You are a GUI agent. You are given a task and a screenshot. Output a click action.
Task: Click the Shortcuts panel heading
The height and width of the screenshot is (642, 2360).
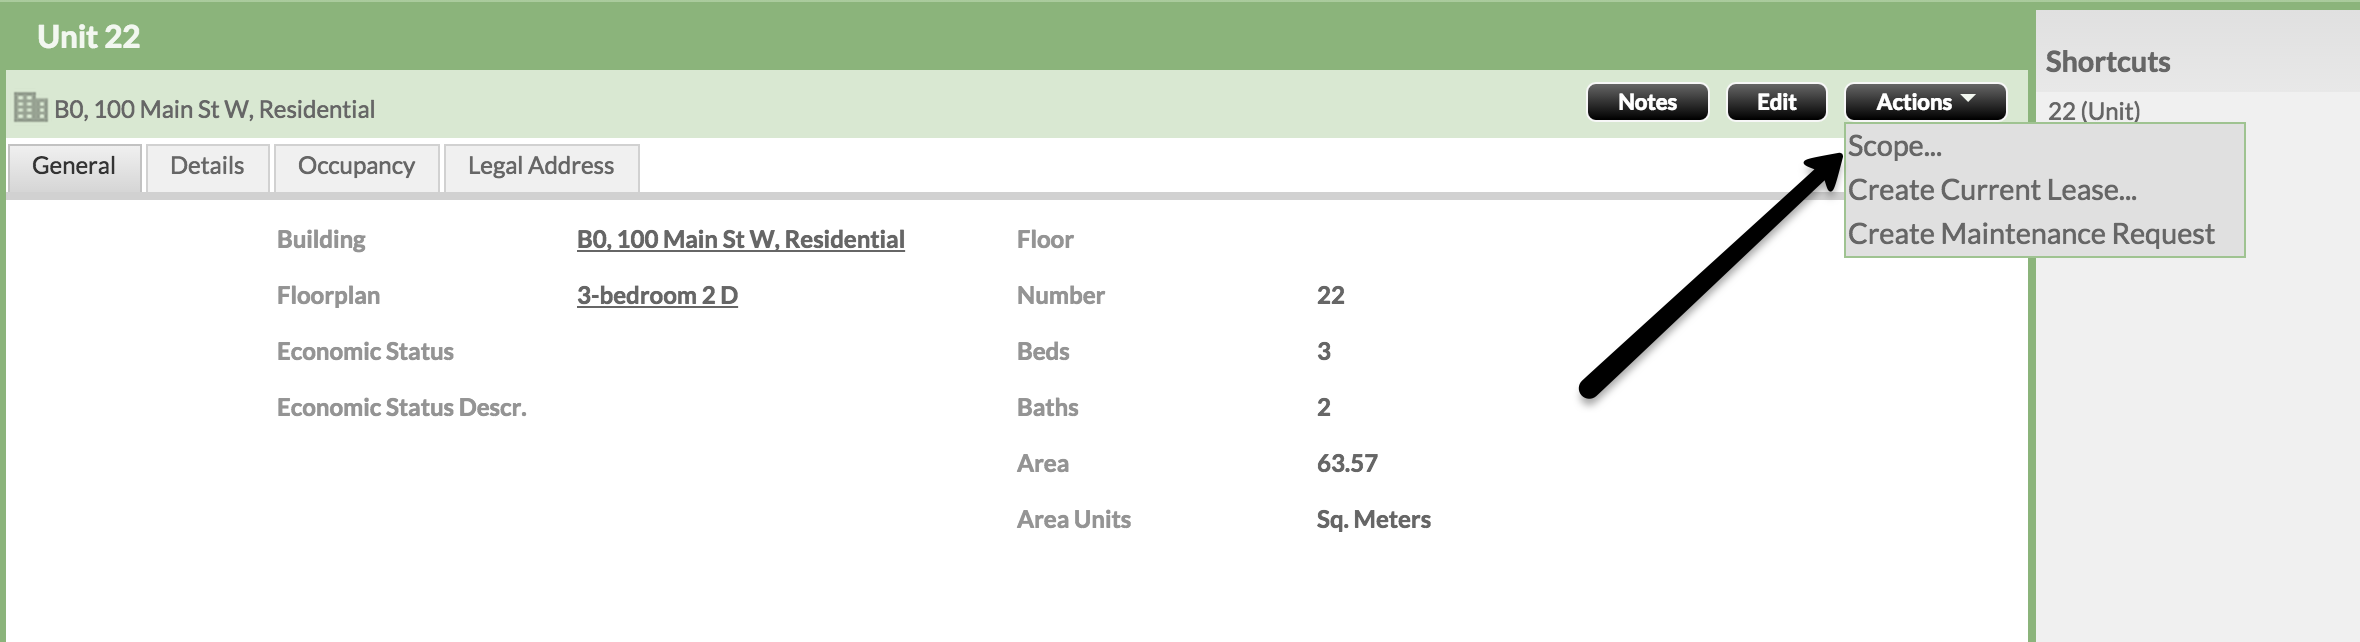[2108, 62]
